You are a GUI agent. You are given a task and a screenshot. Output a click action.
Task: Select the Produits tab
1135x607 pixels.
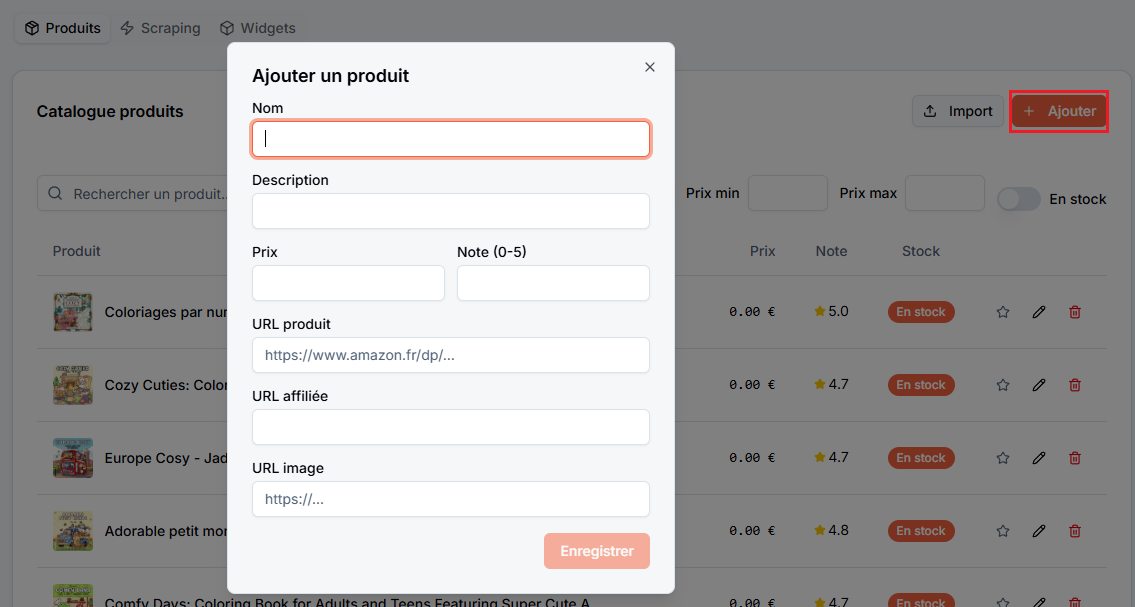pos(62,28)
